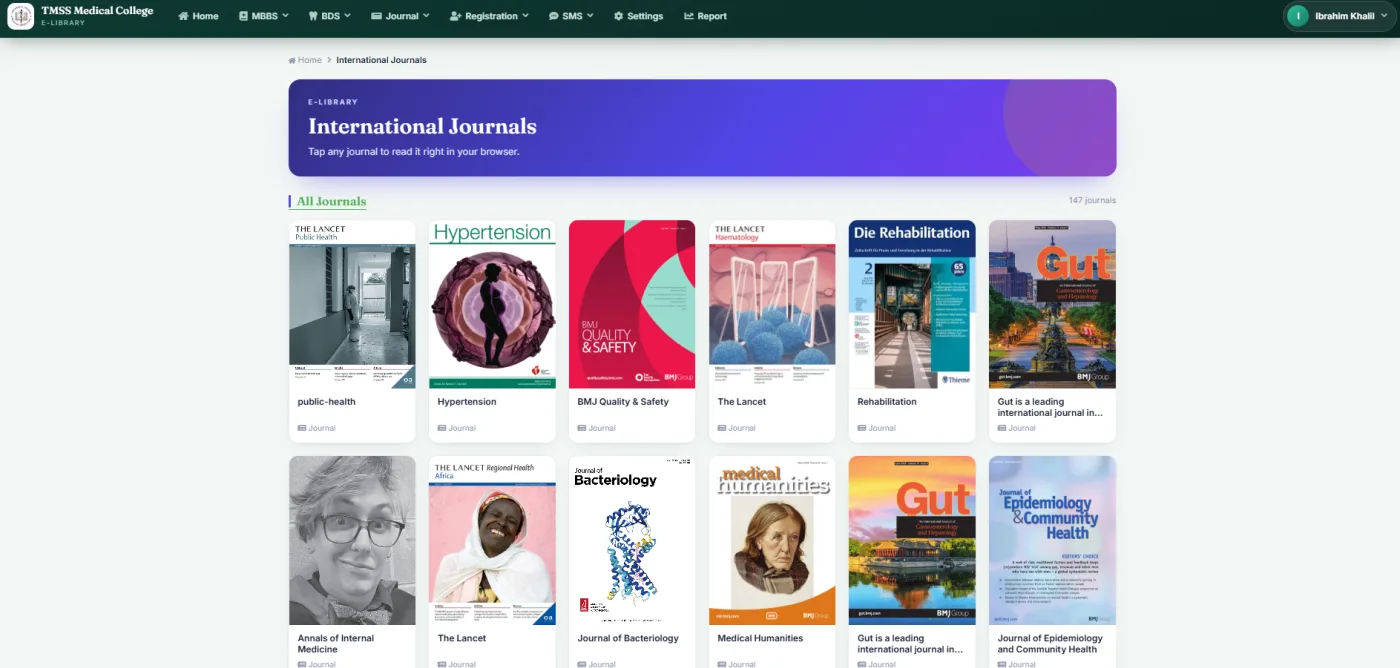The width and height of the screenshot is (1400, 668).
Task: Open the BMJ Quality & Safety cover
Action: tap(632, 304)
